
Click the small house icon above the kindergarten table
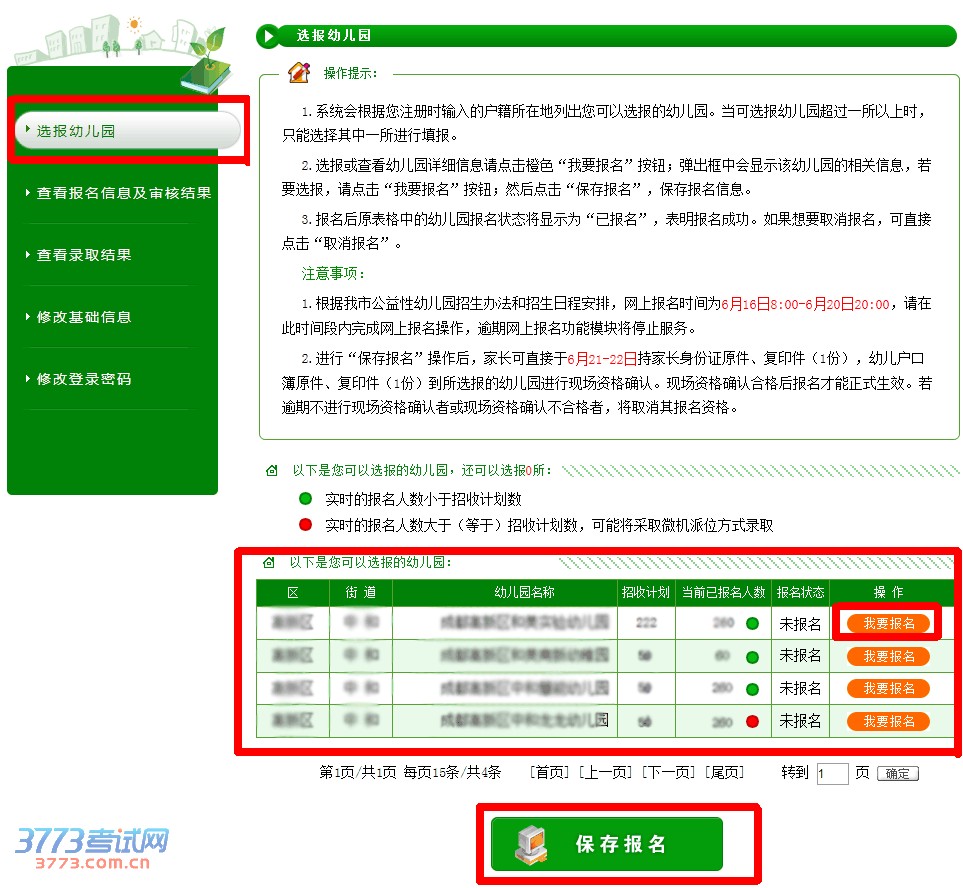pyautogui.click(x=268, y=563)
